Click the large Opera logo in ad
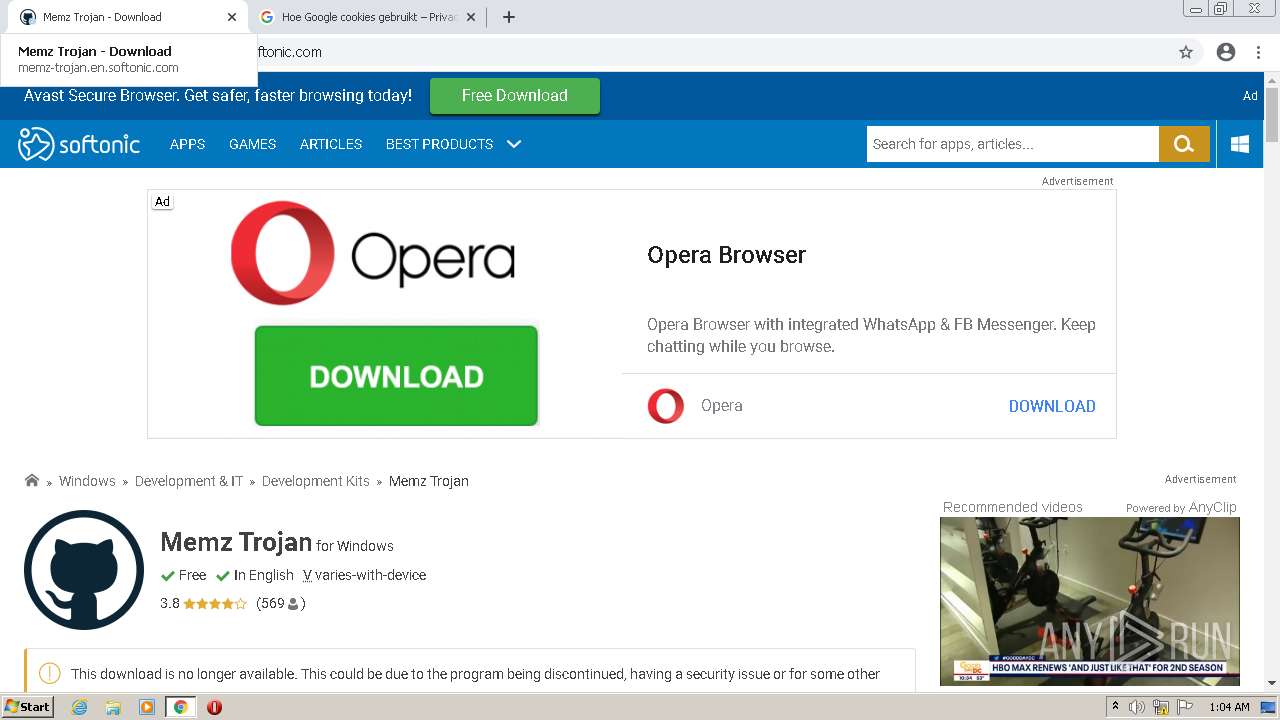This screenshot has width=1280, height=720. coord(373,253)
